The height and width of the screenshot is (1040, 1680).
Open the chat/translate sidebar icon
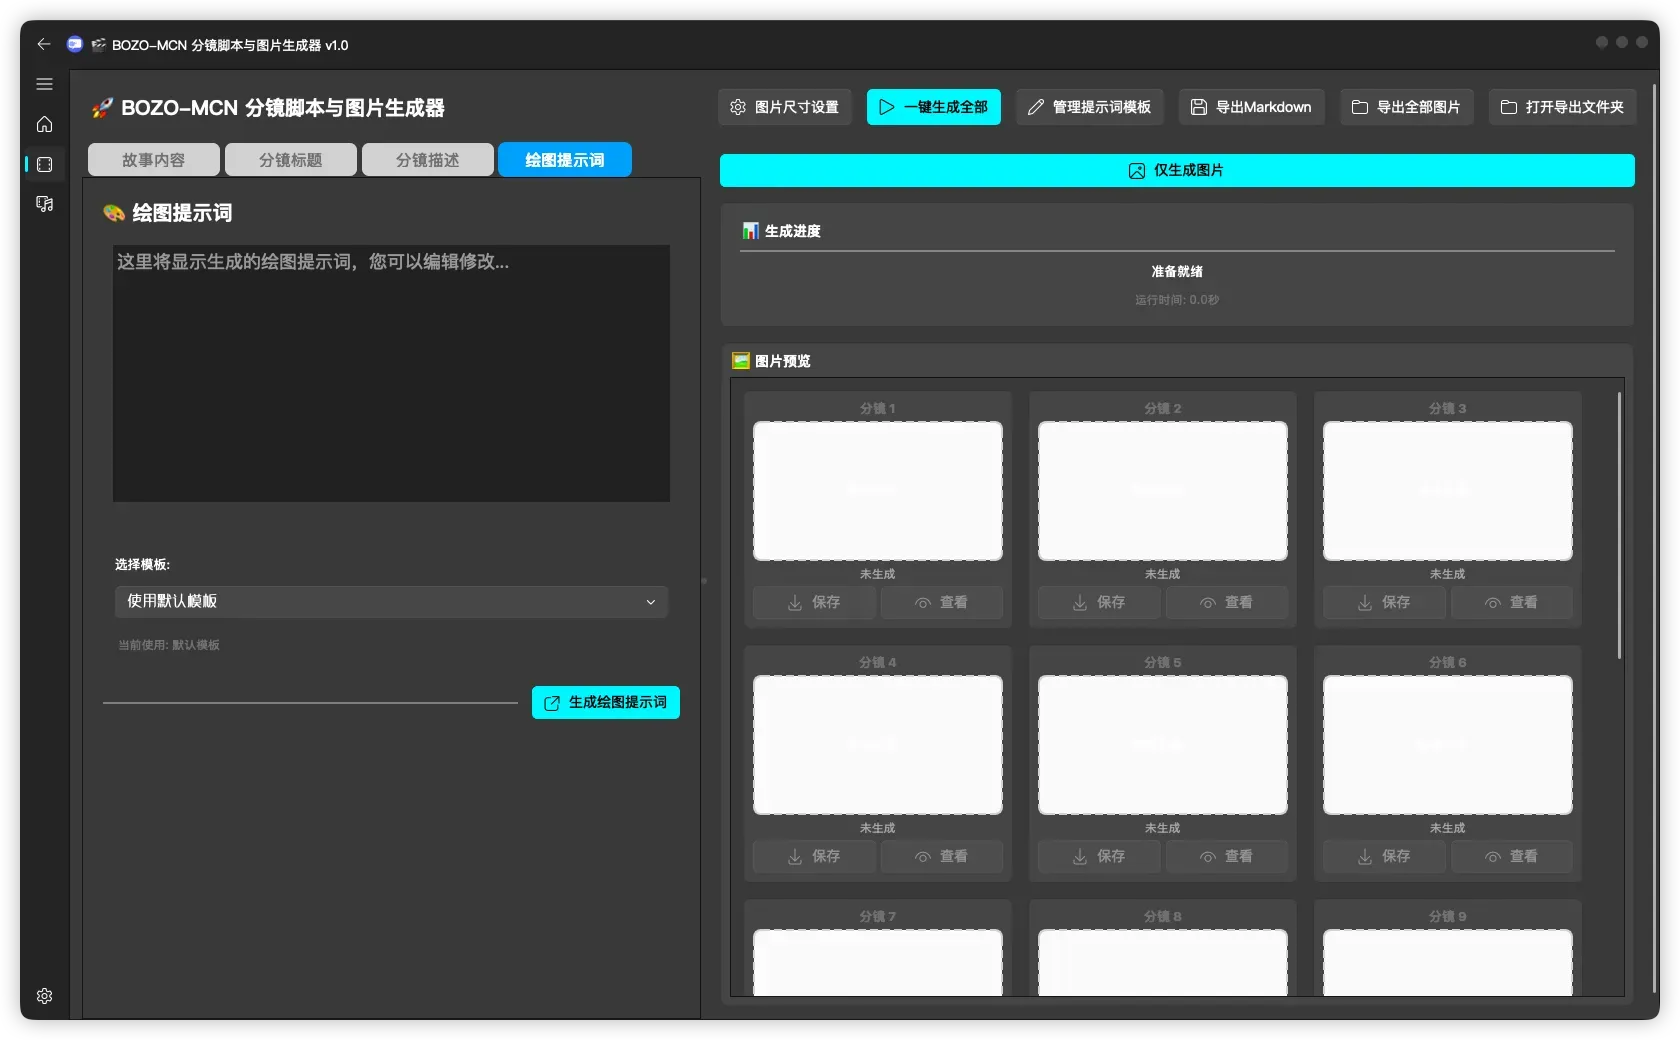(x=44, y=204)
